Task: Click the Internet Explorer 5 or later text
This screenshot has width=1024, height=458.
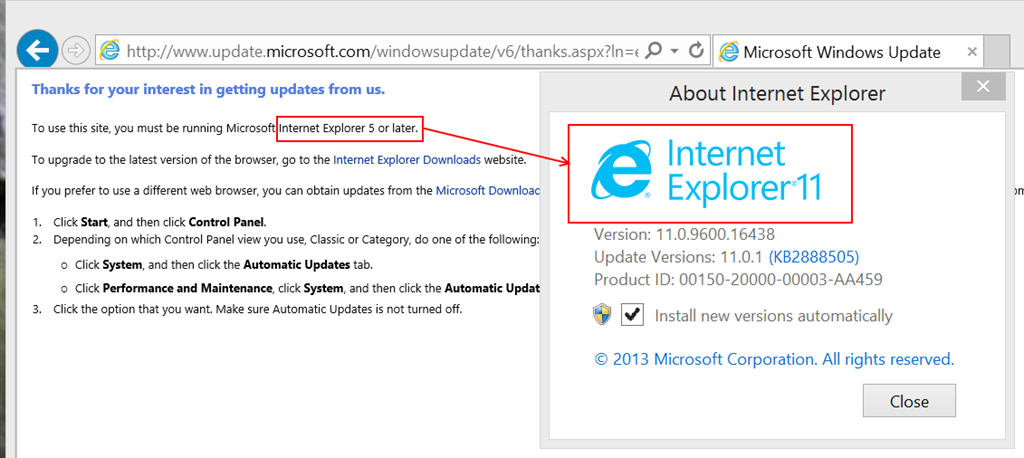Action: (349, 129)
